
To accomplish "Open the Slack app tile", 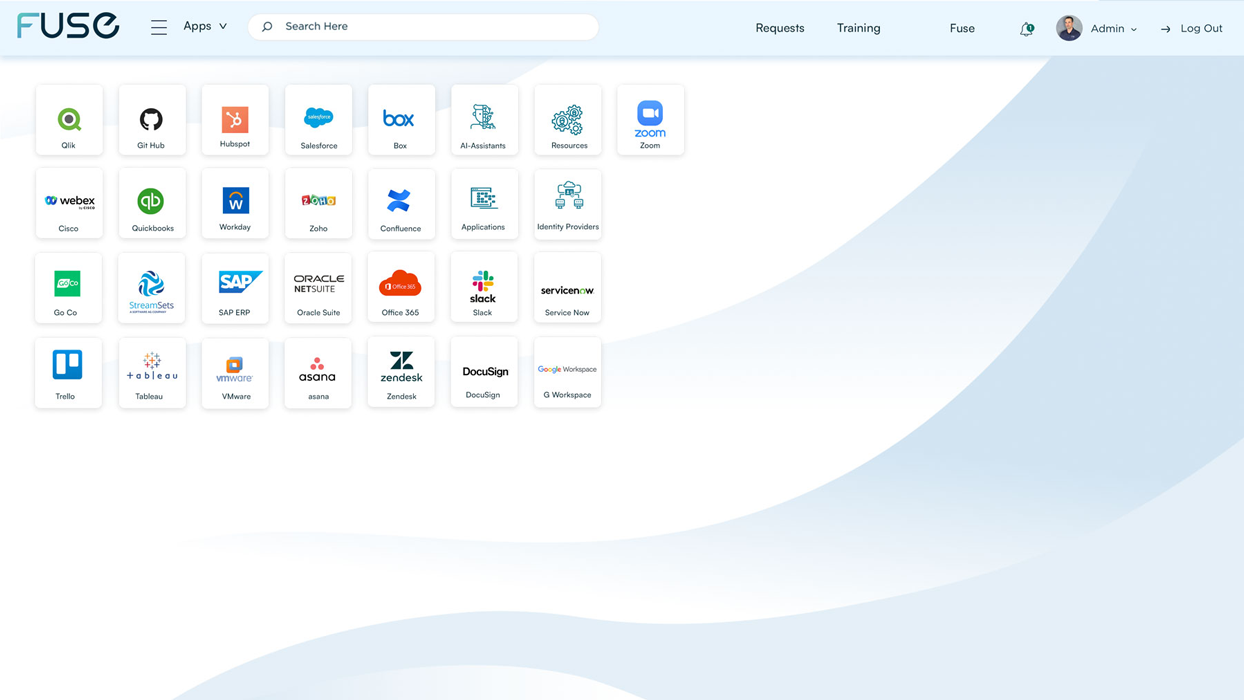I will pyautogui.click(x=484, y=287).
